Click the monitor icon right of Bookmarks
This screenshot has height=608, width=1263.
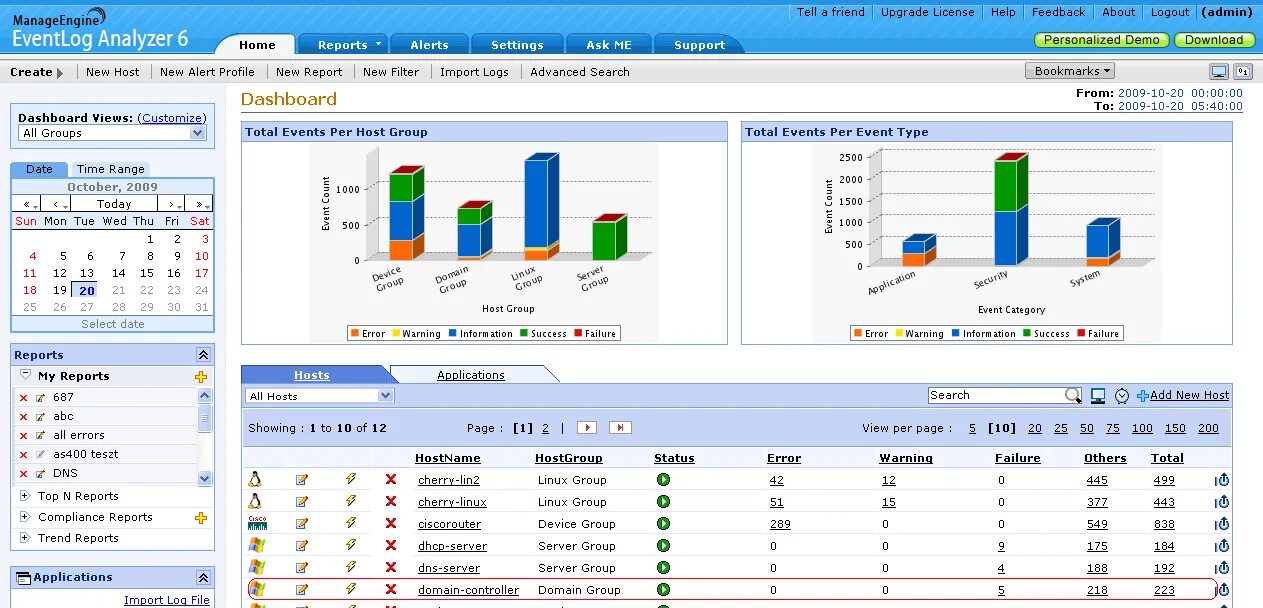point(1219,71)
